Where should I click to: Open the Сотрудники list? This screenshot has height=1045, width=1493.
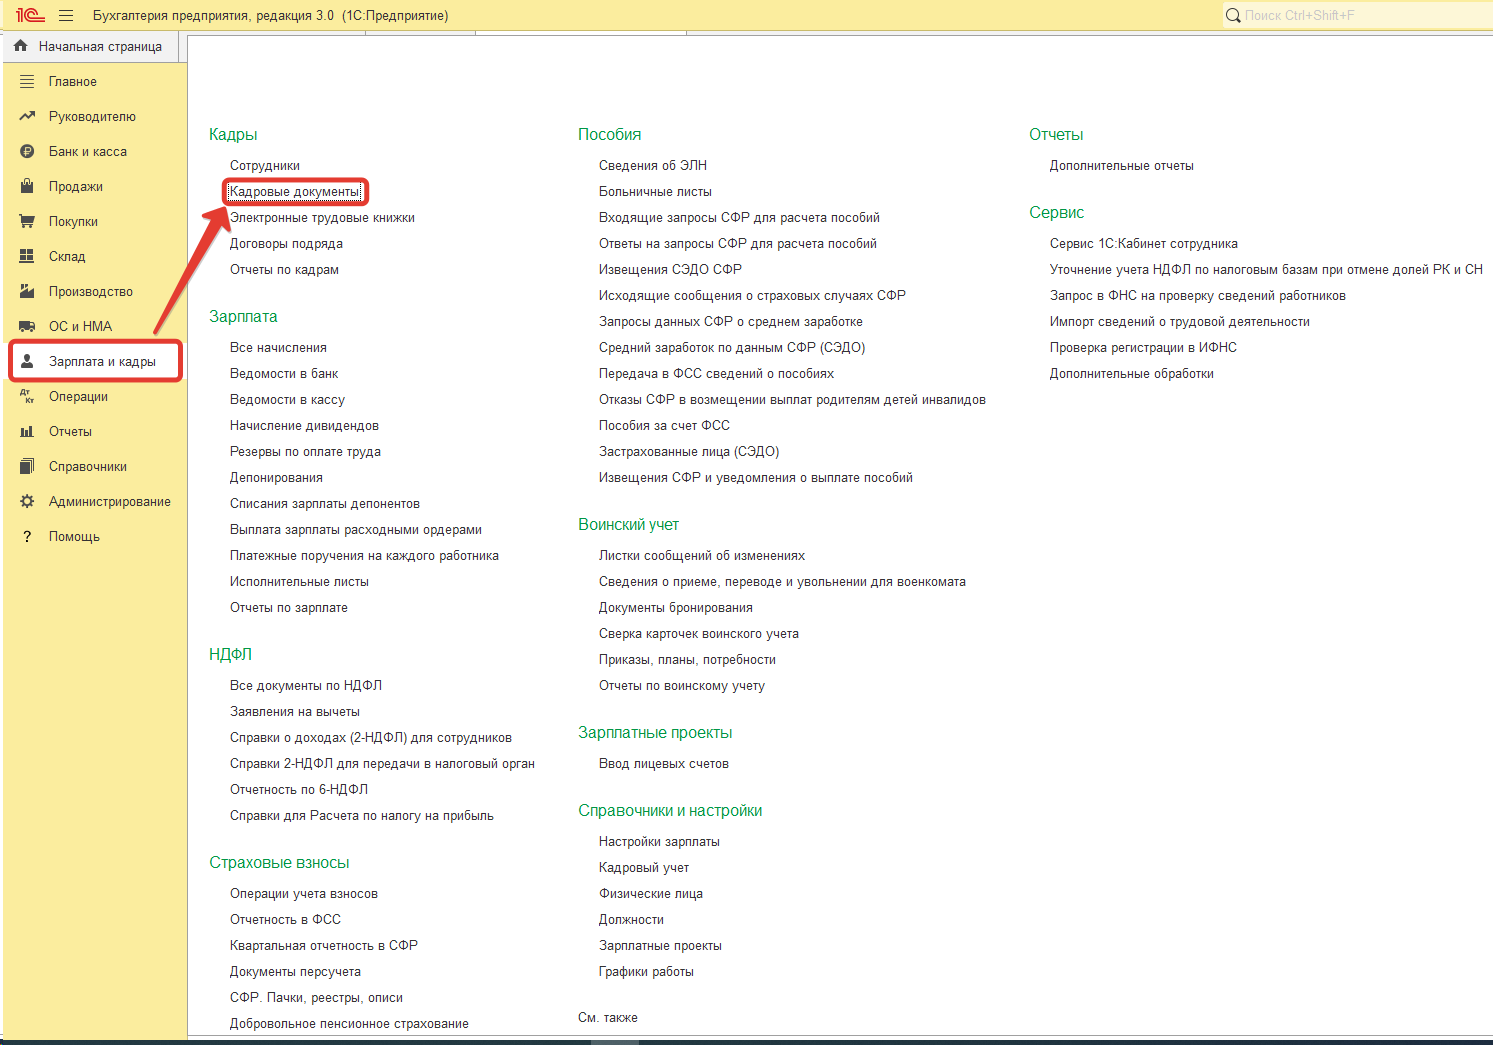(x=264, y=166)
